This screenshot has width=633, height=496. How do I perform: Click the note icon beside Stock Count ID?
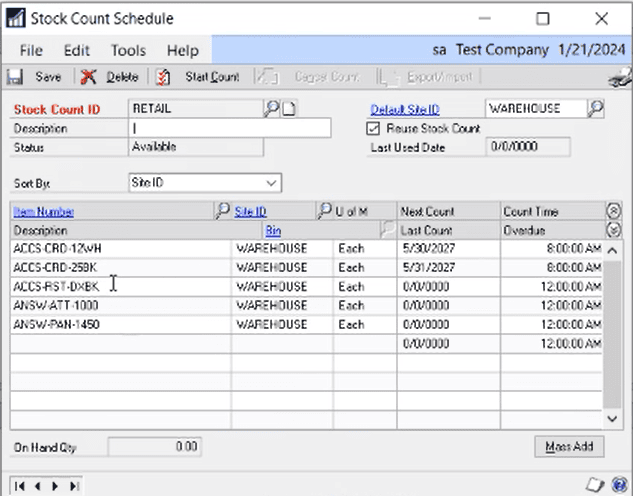[x=289, y=109]
